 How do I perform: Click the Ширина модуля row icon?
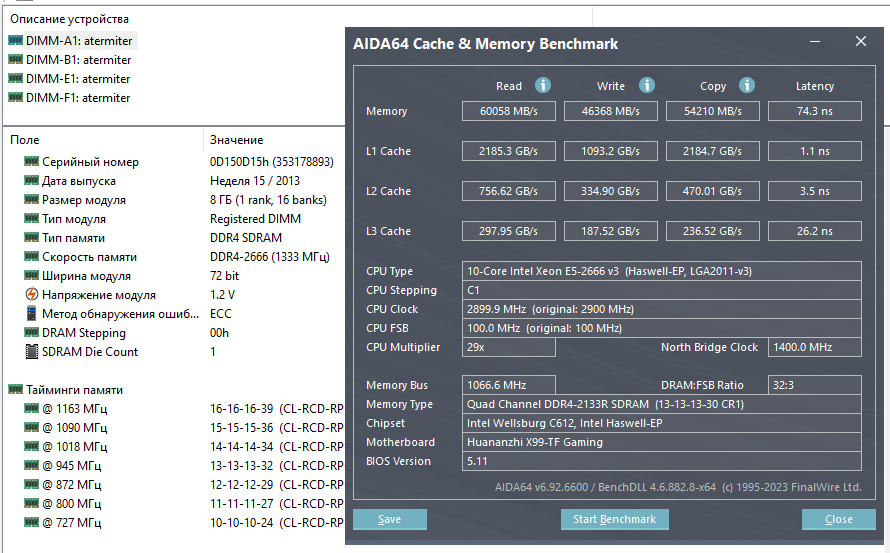[32, 275]
